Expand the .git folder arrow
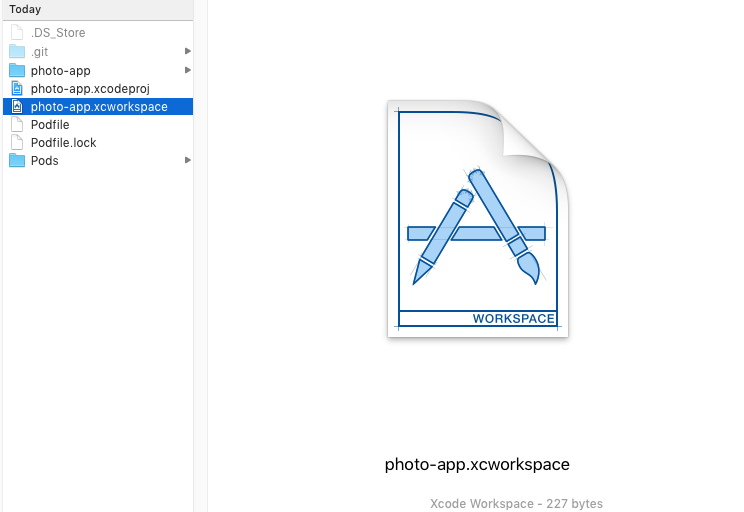The height and width of the screenshot is (512, 744). click(x=187, y=51)
